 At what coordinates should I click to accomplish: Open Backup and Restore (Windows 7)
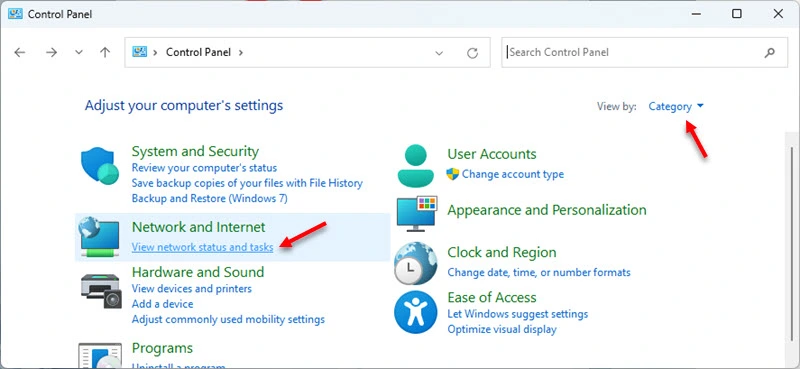[x=209, y=198]
